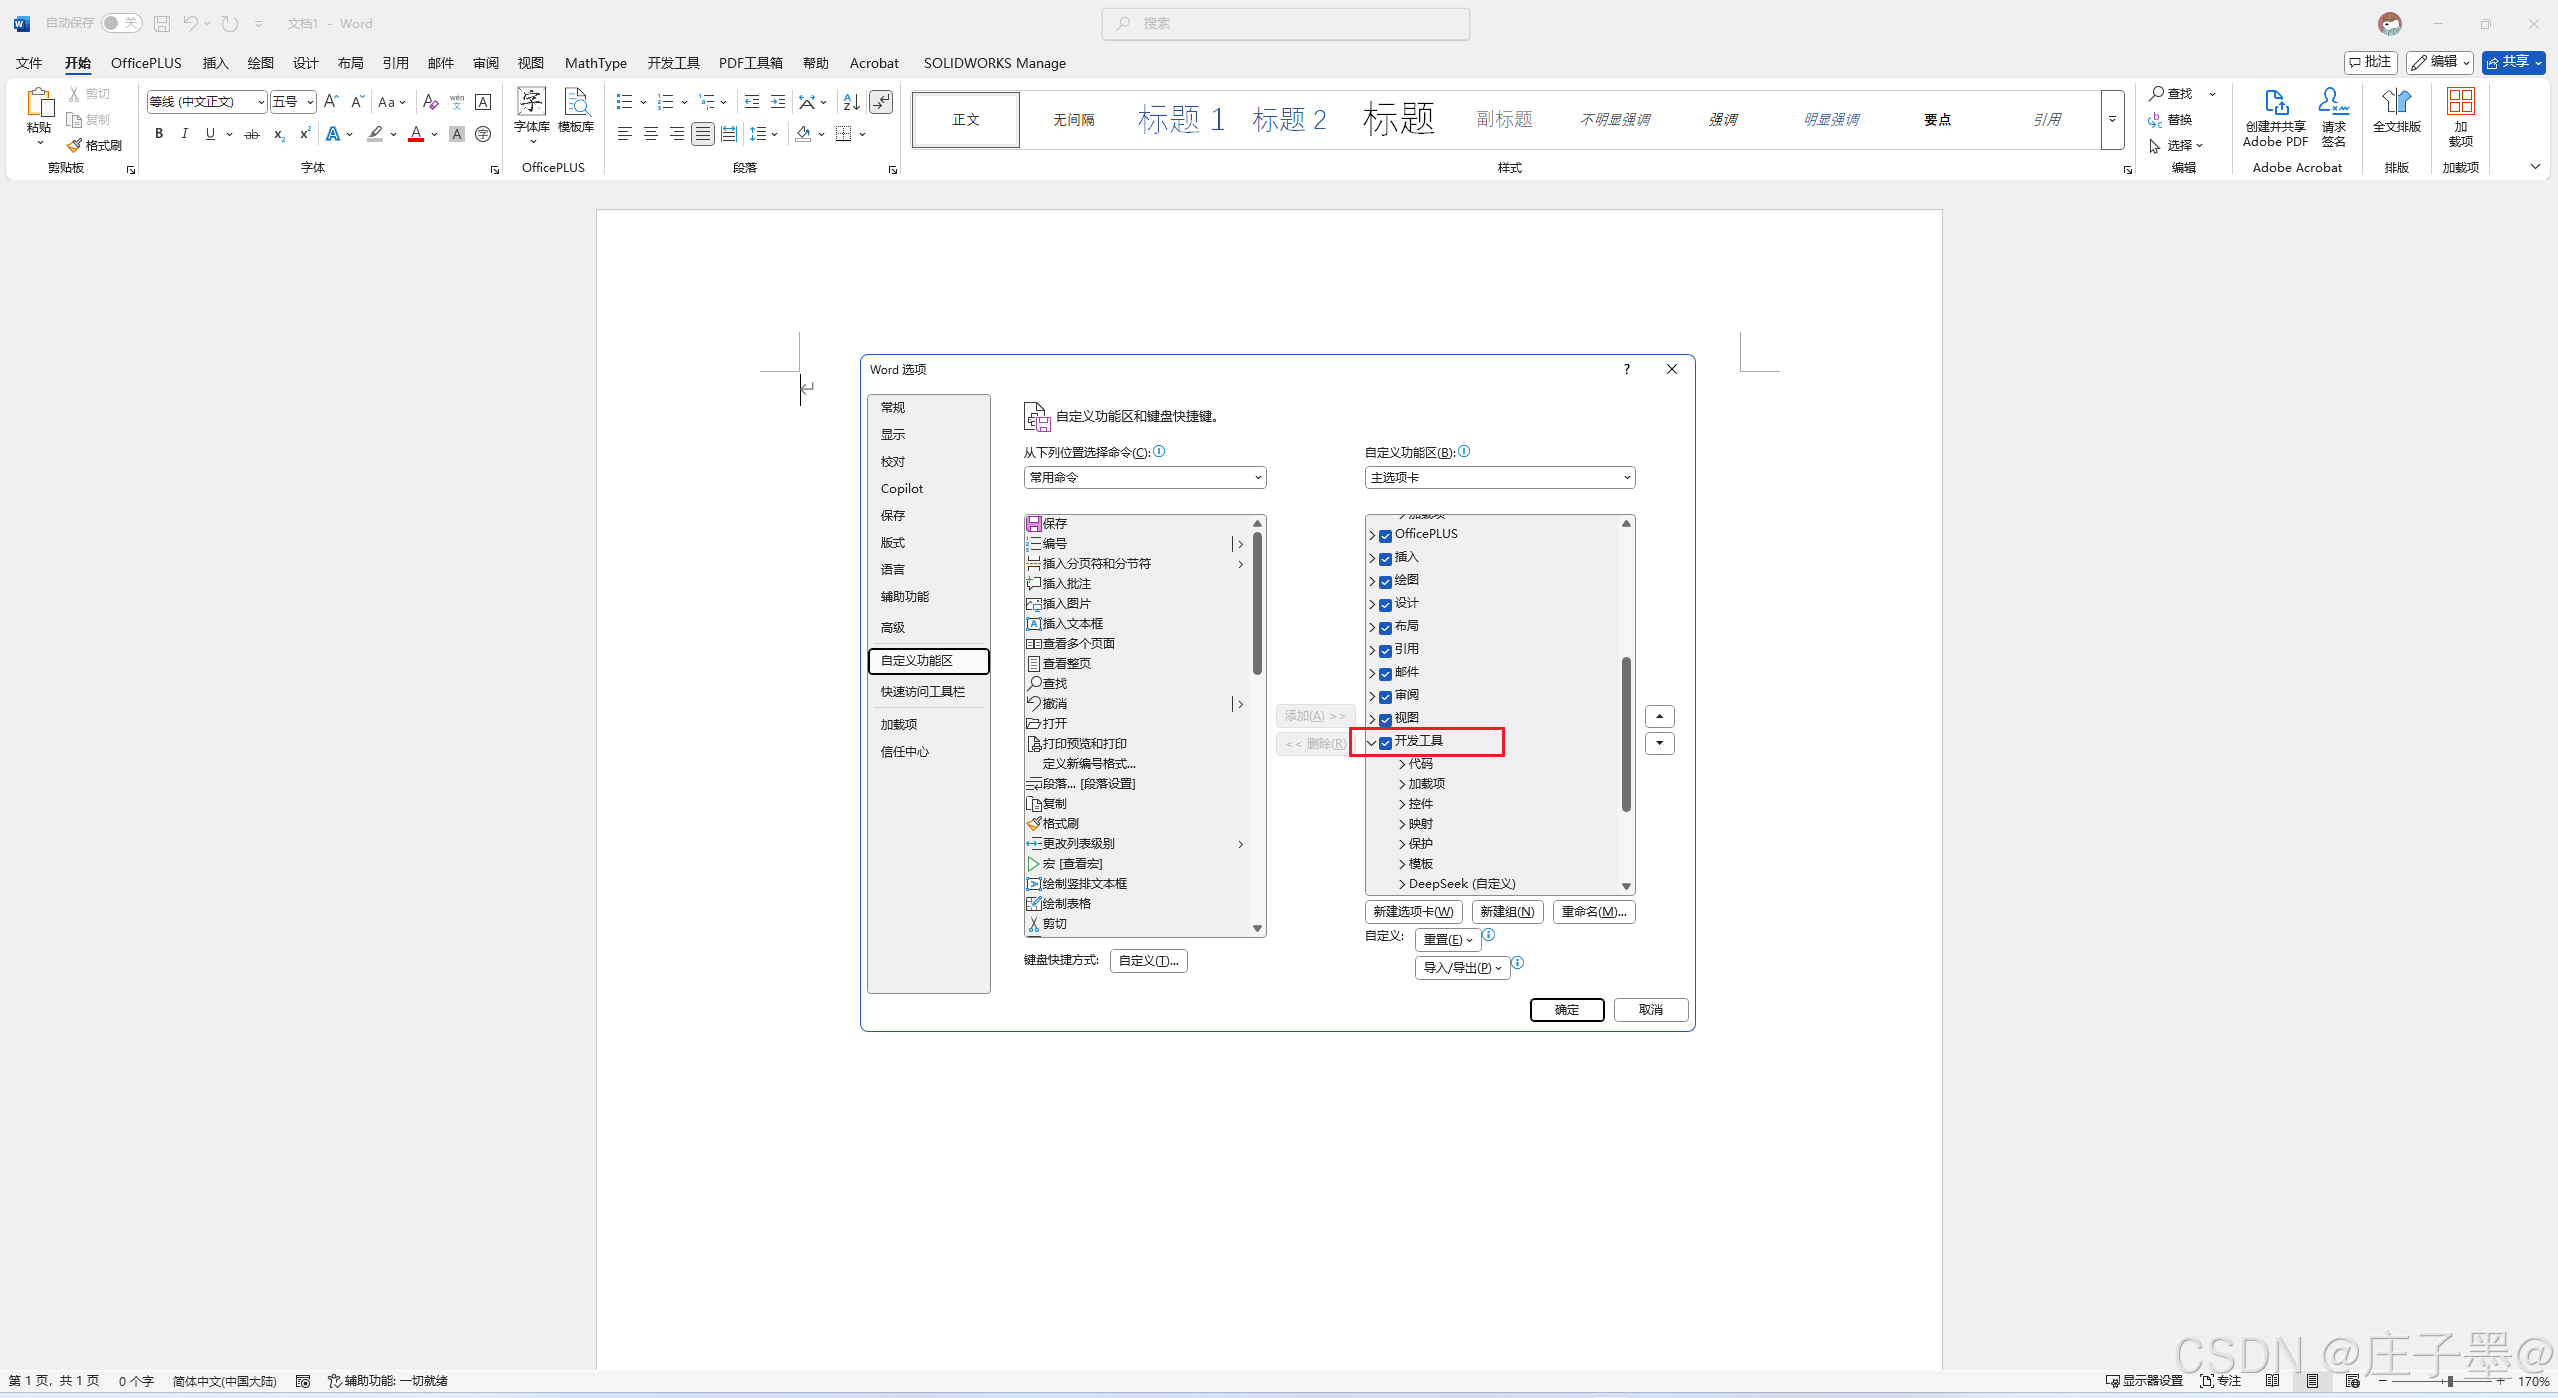Uncheck the 开发工具 checkbox
This screenshot has height=1398, width=2558.
coord(1386,742)
